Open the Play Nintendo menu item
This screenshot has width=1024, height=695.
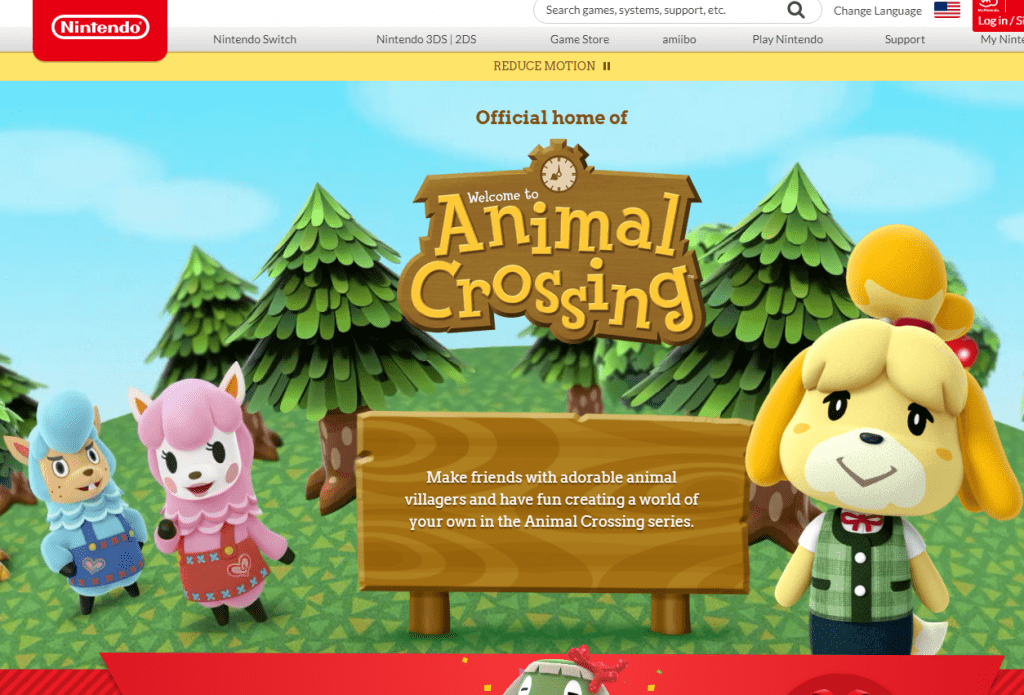[788, 39]
